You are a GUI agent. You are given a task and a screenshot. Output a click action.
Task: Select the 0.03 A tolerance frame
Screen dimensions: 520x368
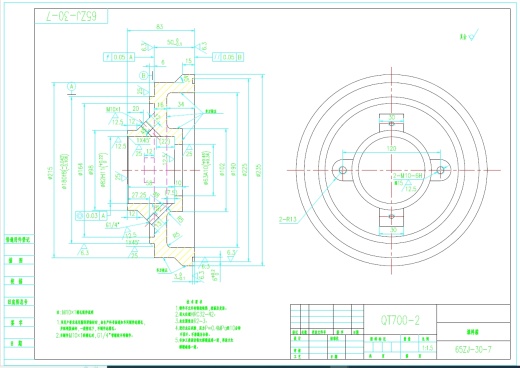pos(92,216)
